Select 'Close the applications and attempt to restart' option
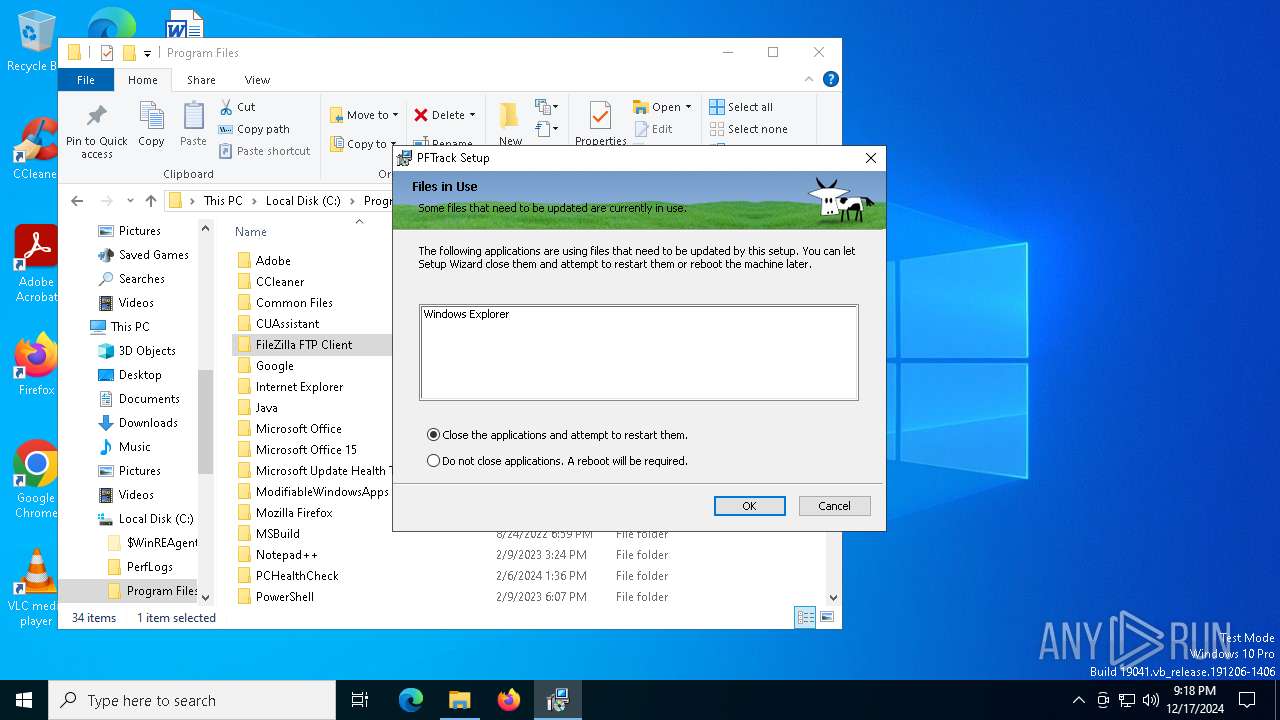 point(558,435)
